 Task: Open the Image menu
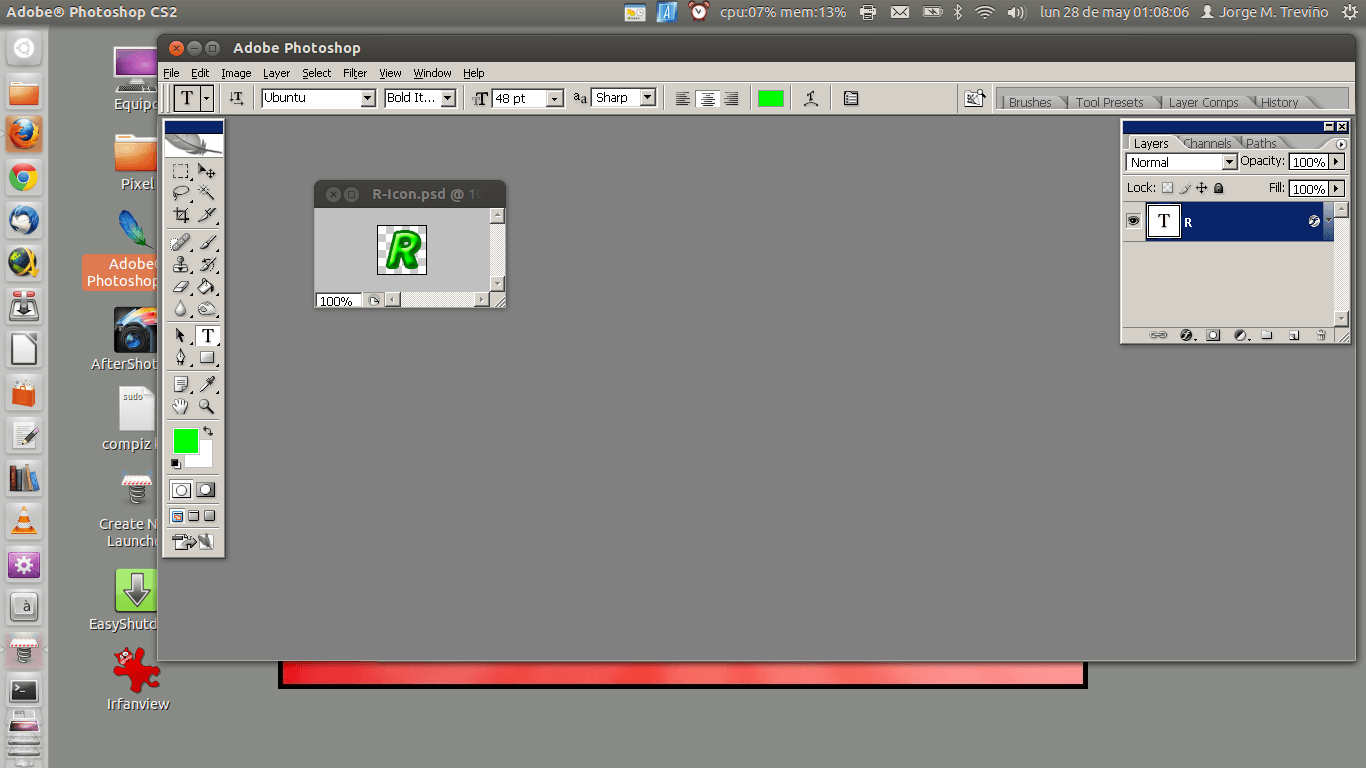coord(236,73)
